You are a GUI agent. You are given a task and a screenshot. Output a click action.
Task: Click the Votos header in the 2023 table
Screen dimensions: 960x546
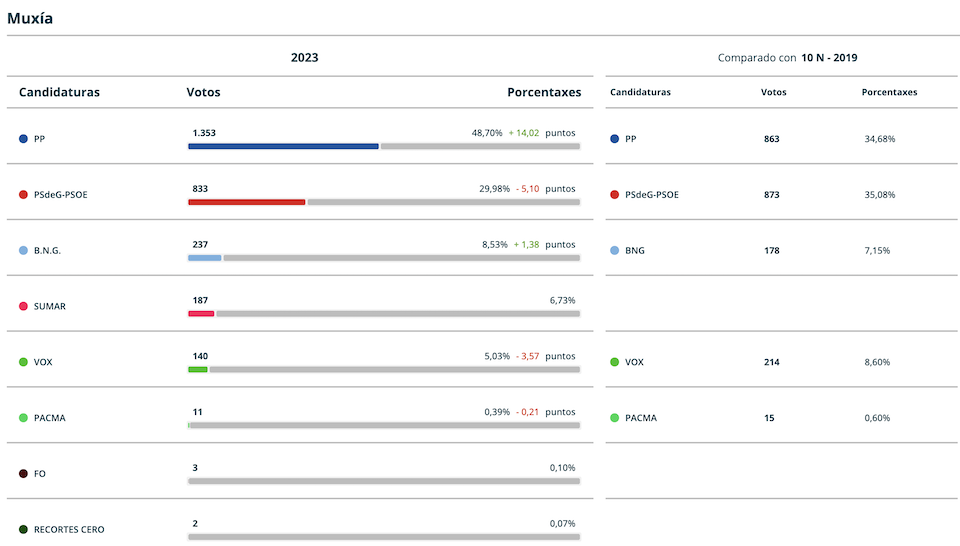tap(203, 92)
